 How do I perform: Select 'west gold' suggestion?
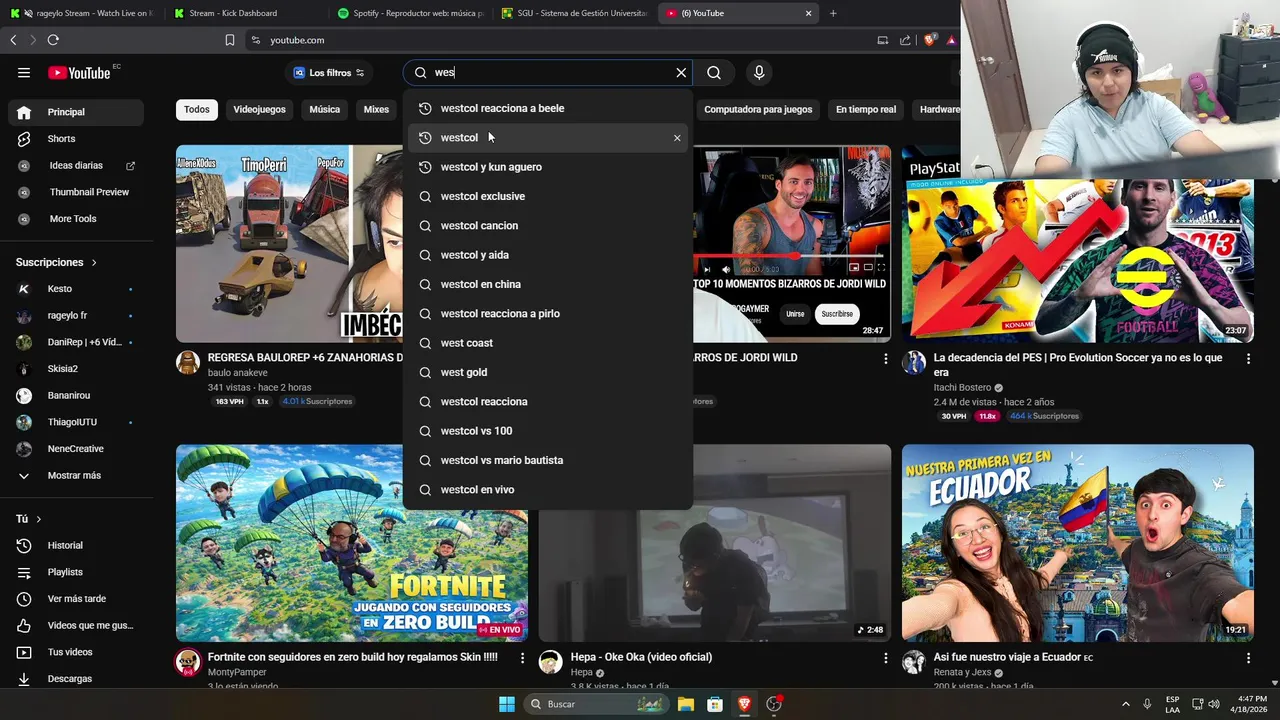(x=548, y=372)
